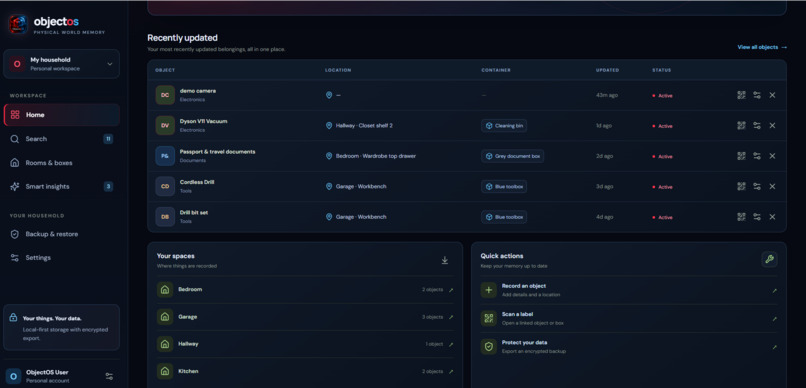
Task: Download the Your spaces list
Action: (x=445, y=261)
